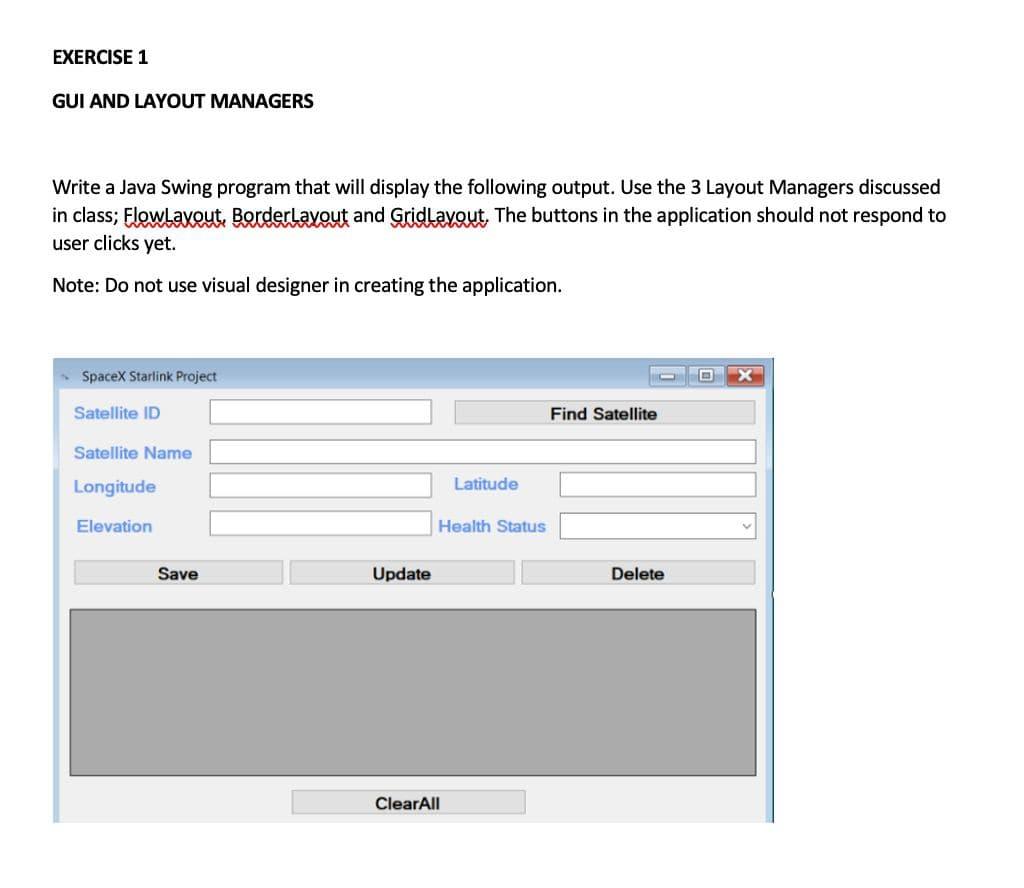1024x888 pixels.
Task: Click the Delete button
Action: point(638,573)
